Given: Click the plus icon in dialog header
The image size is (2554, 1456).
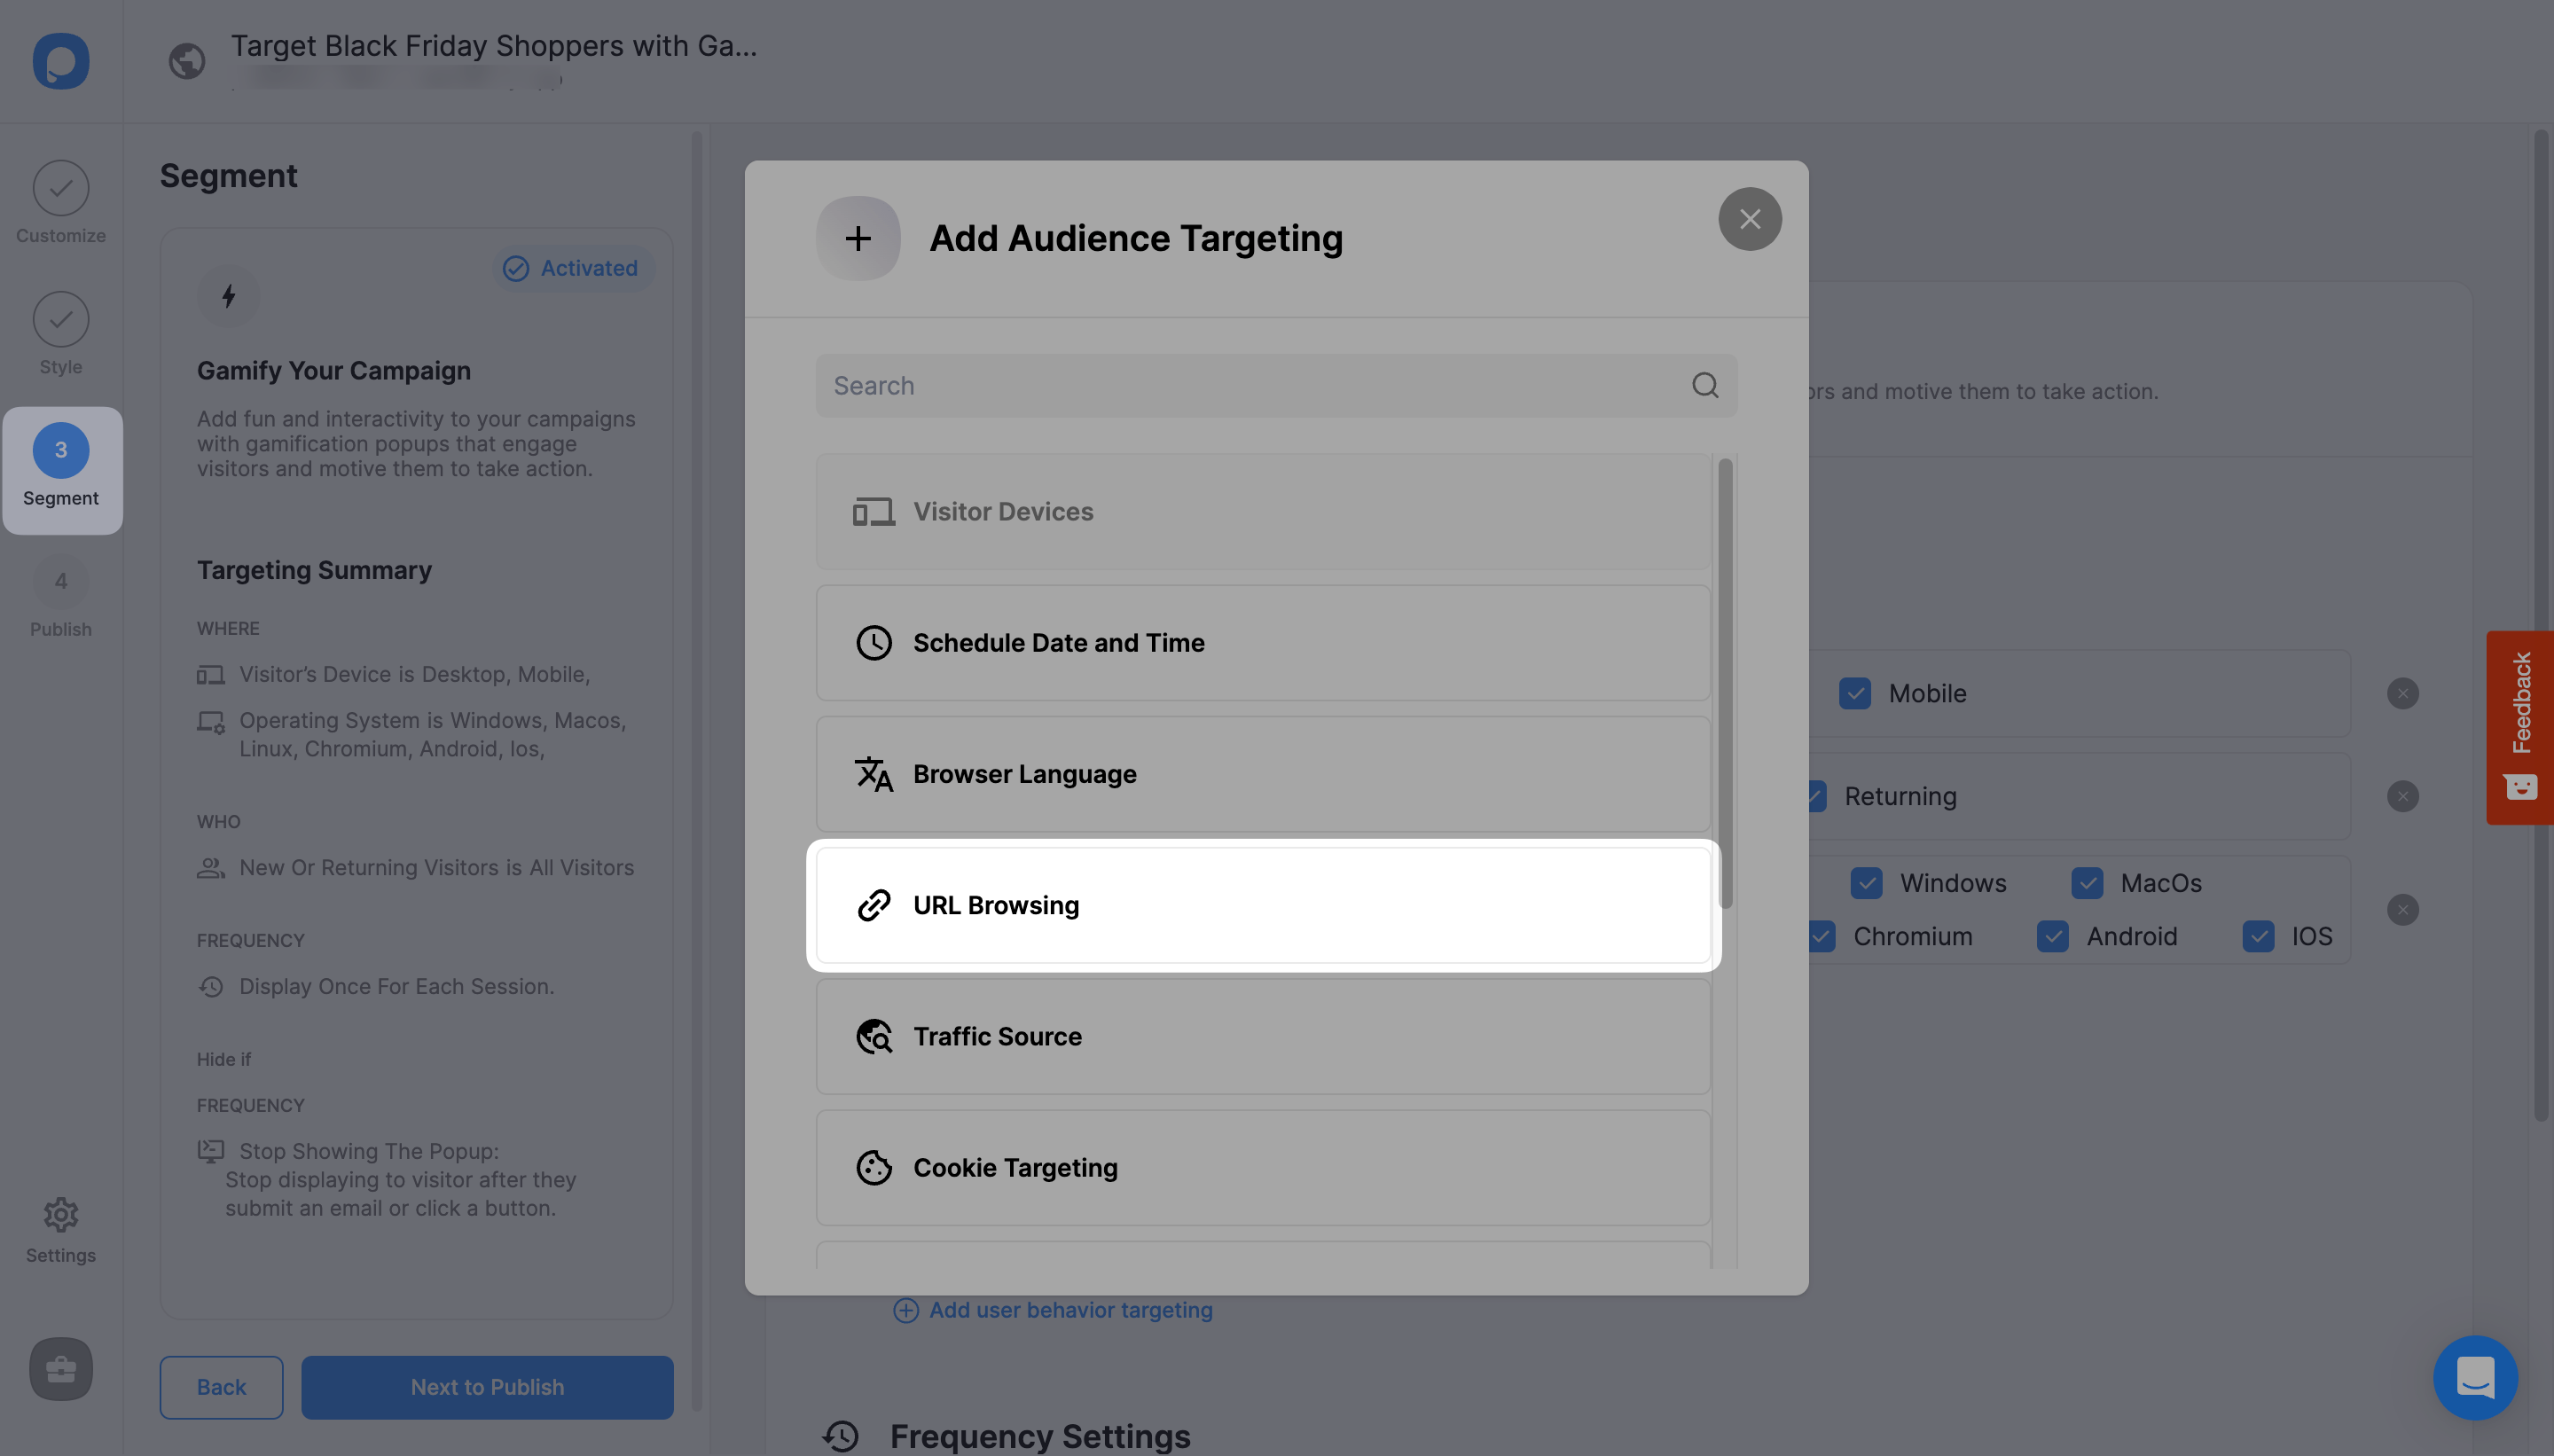Looking at the screenshot, I should (858, 238).
